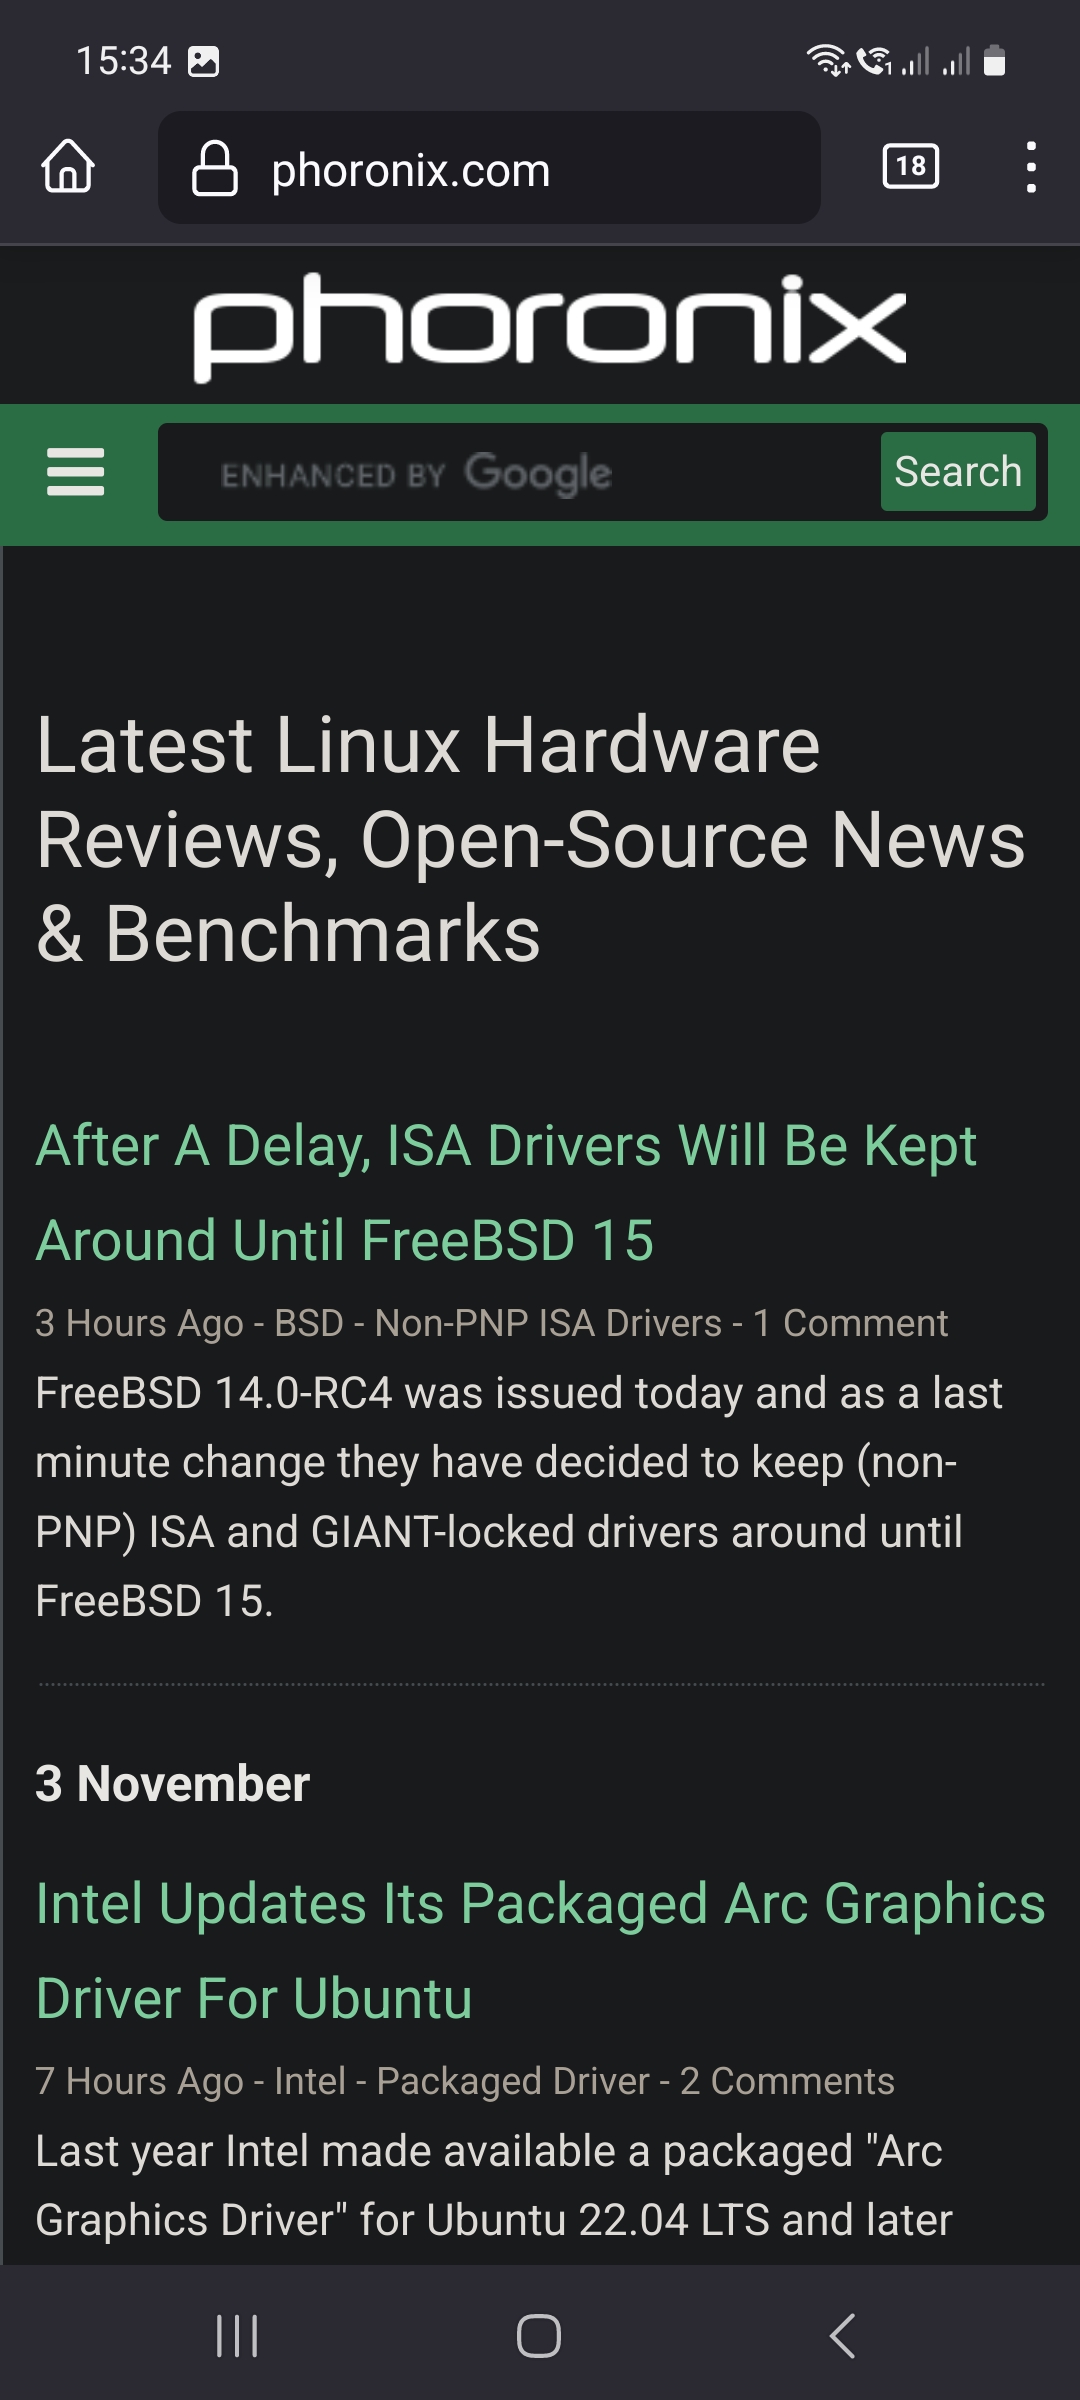This screenshot has height=2400, width=1080.
Task: Open Intel Arc Graphics Driver Ubuntu article
Action: [x=540, y=1950]
